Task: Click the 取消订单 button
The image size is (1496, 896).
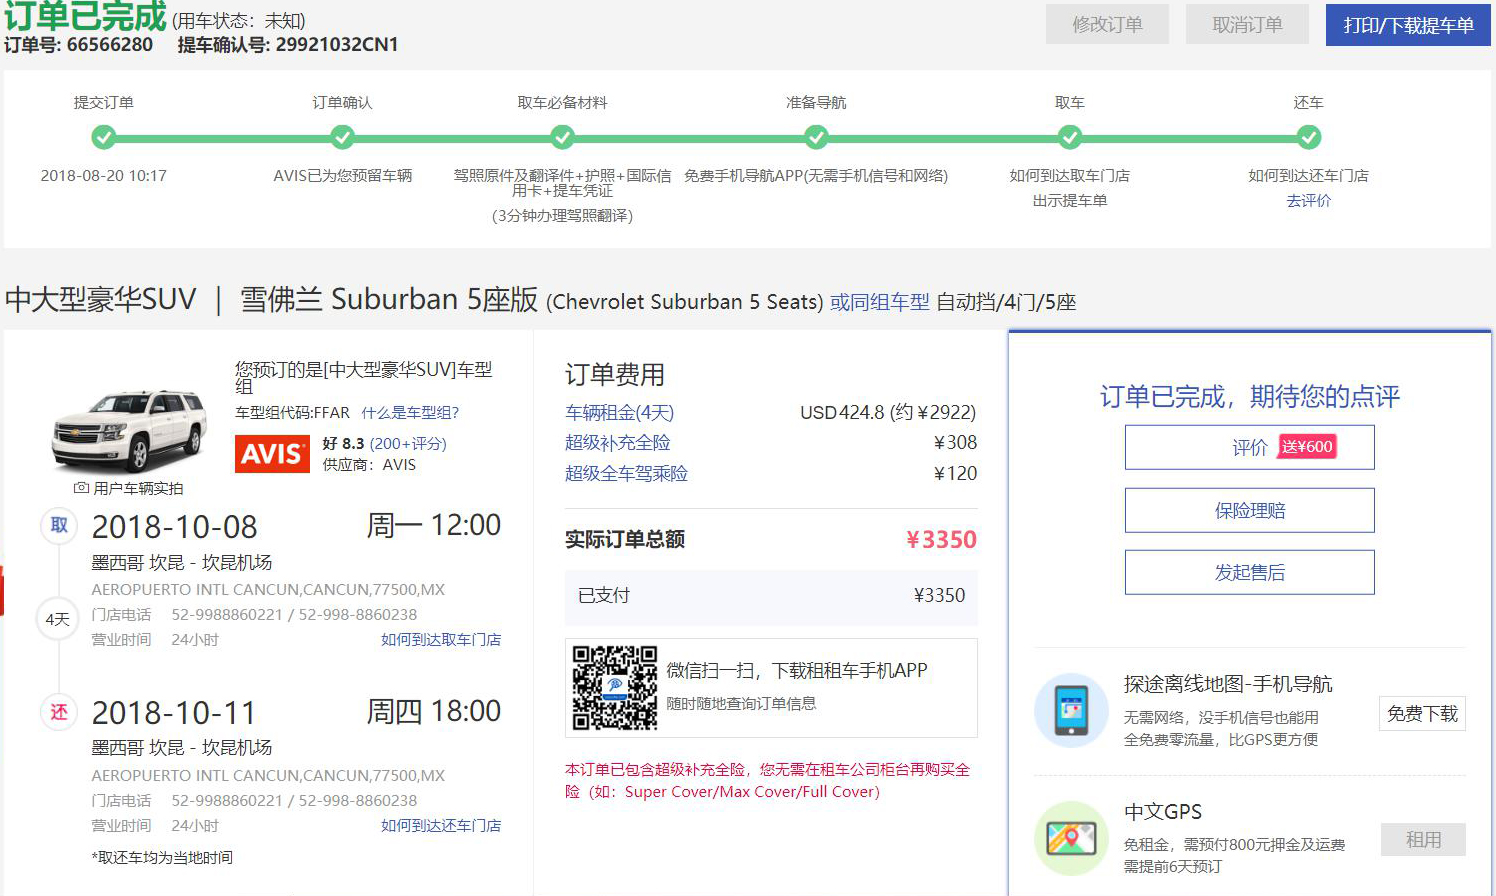Action: tap(1247, 25)
